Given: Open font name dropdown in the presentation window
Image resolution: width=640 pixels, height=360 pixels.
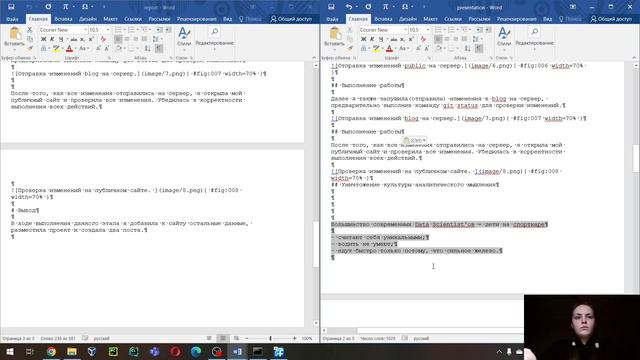Looking at the screenshot, I should 405,30.
